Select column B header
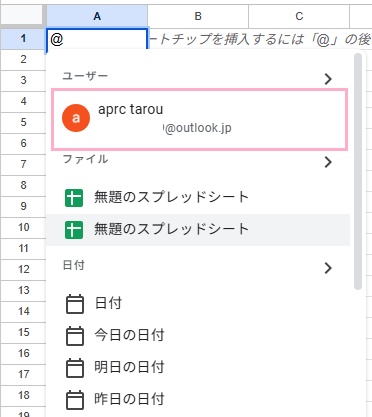 point(198,16)
